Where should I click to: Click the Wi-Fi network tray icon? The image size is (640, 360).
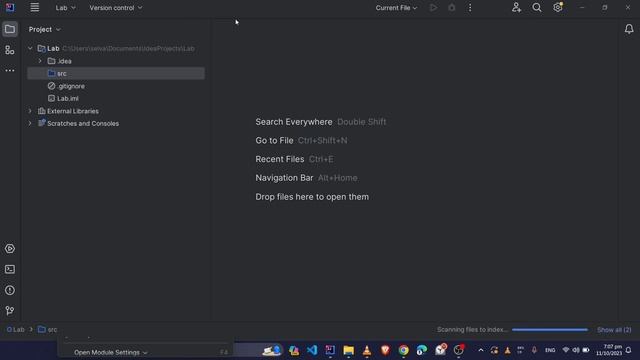tap(566, 350)
